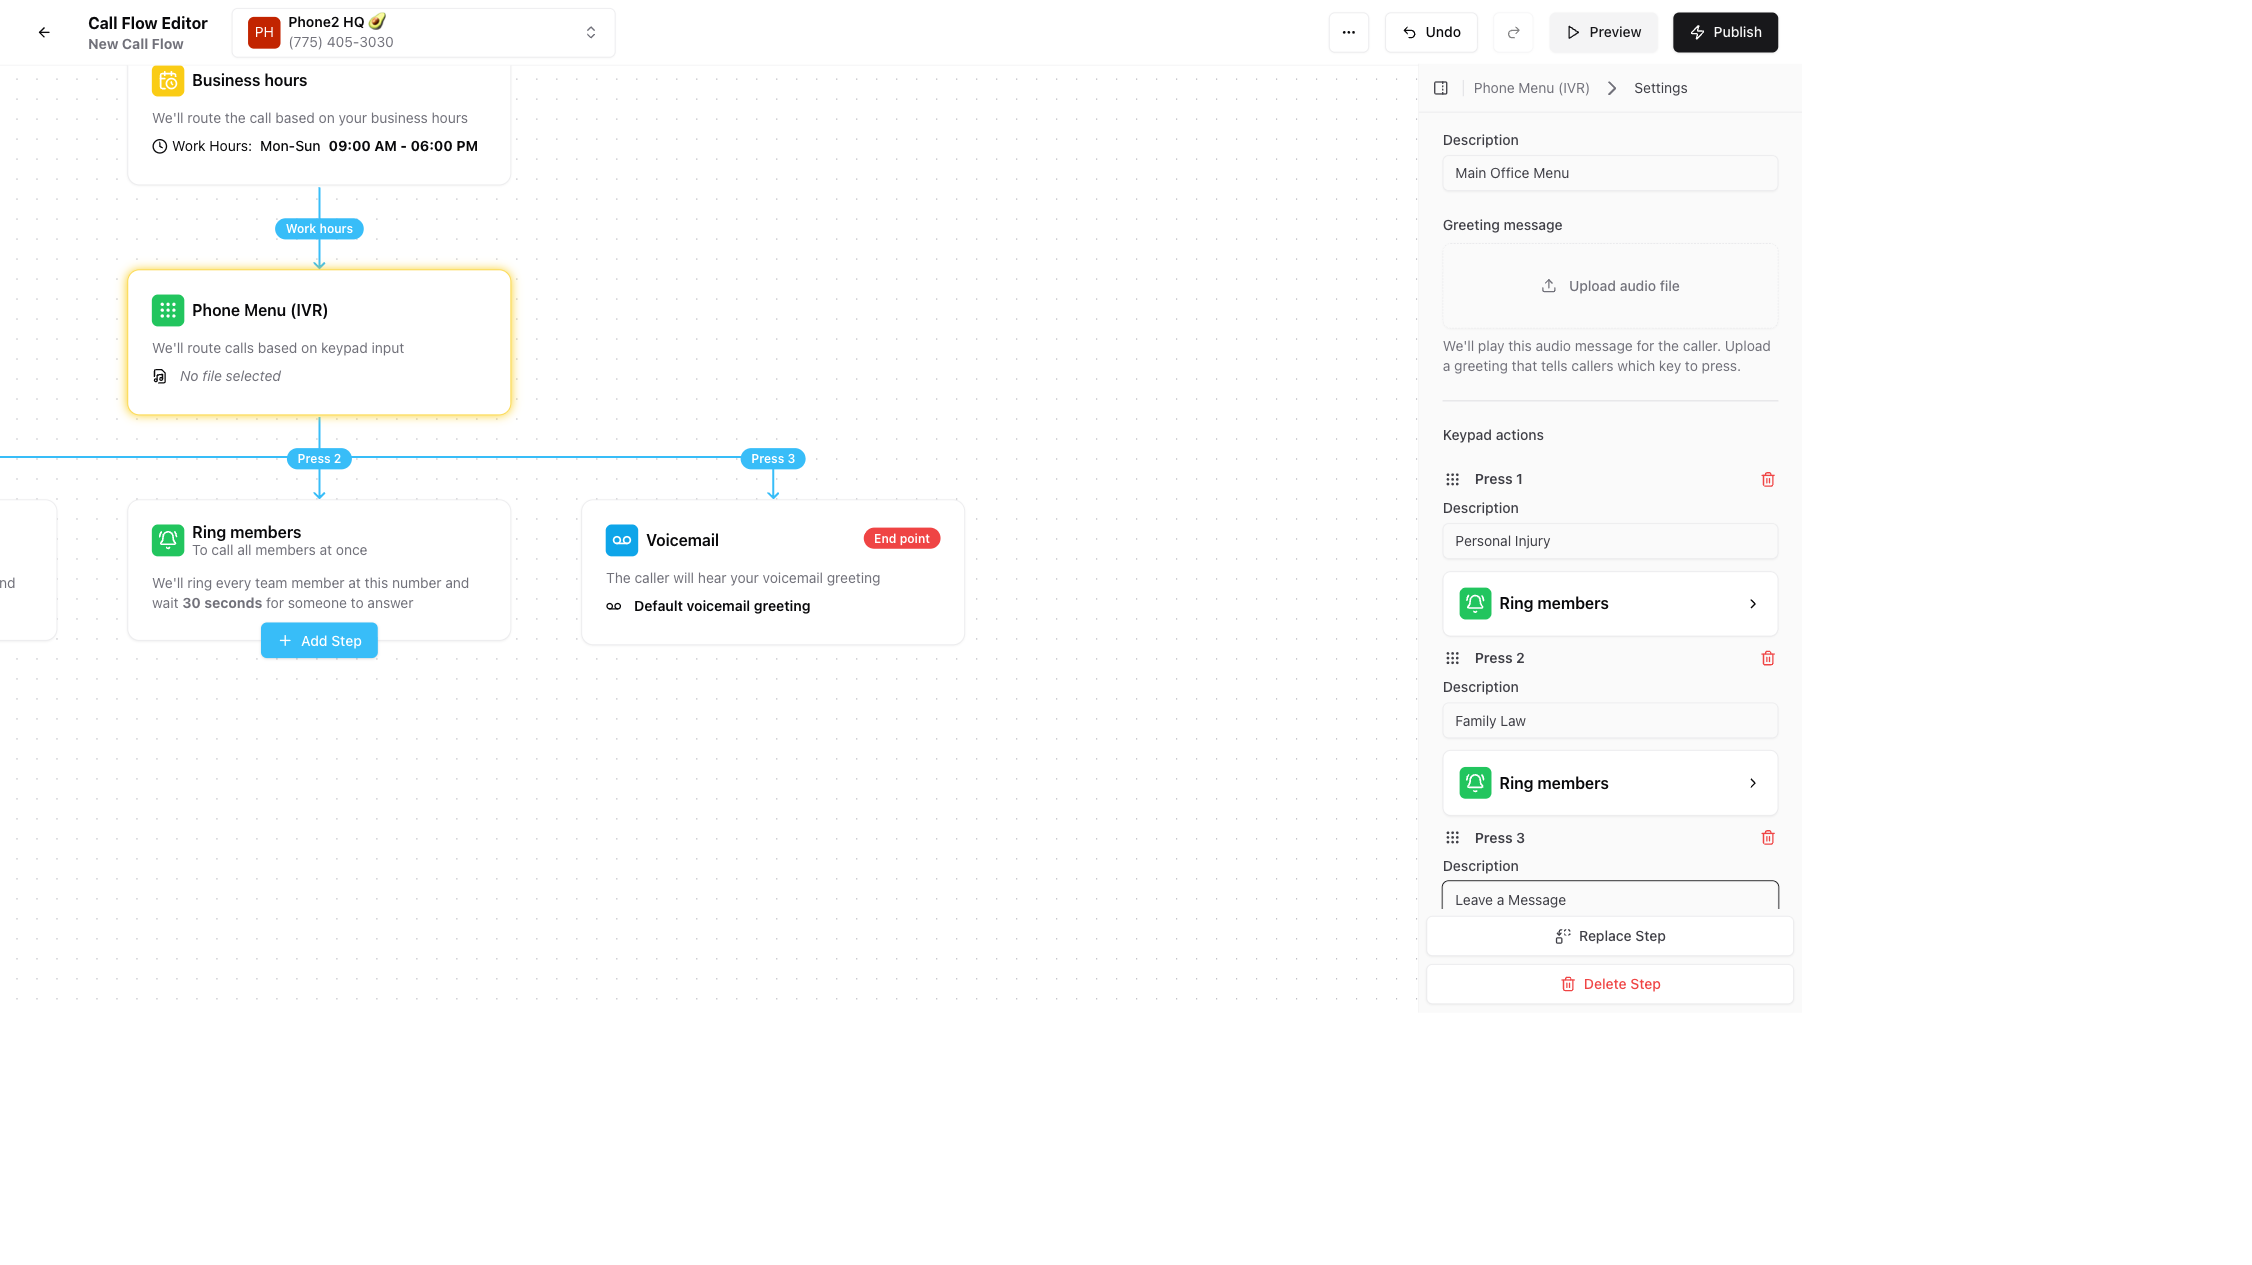This screenshot has height=1265, width=2252.
Task: Click the End point badge on Voicemail
Action: coord(902,539)
